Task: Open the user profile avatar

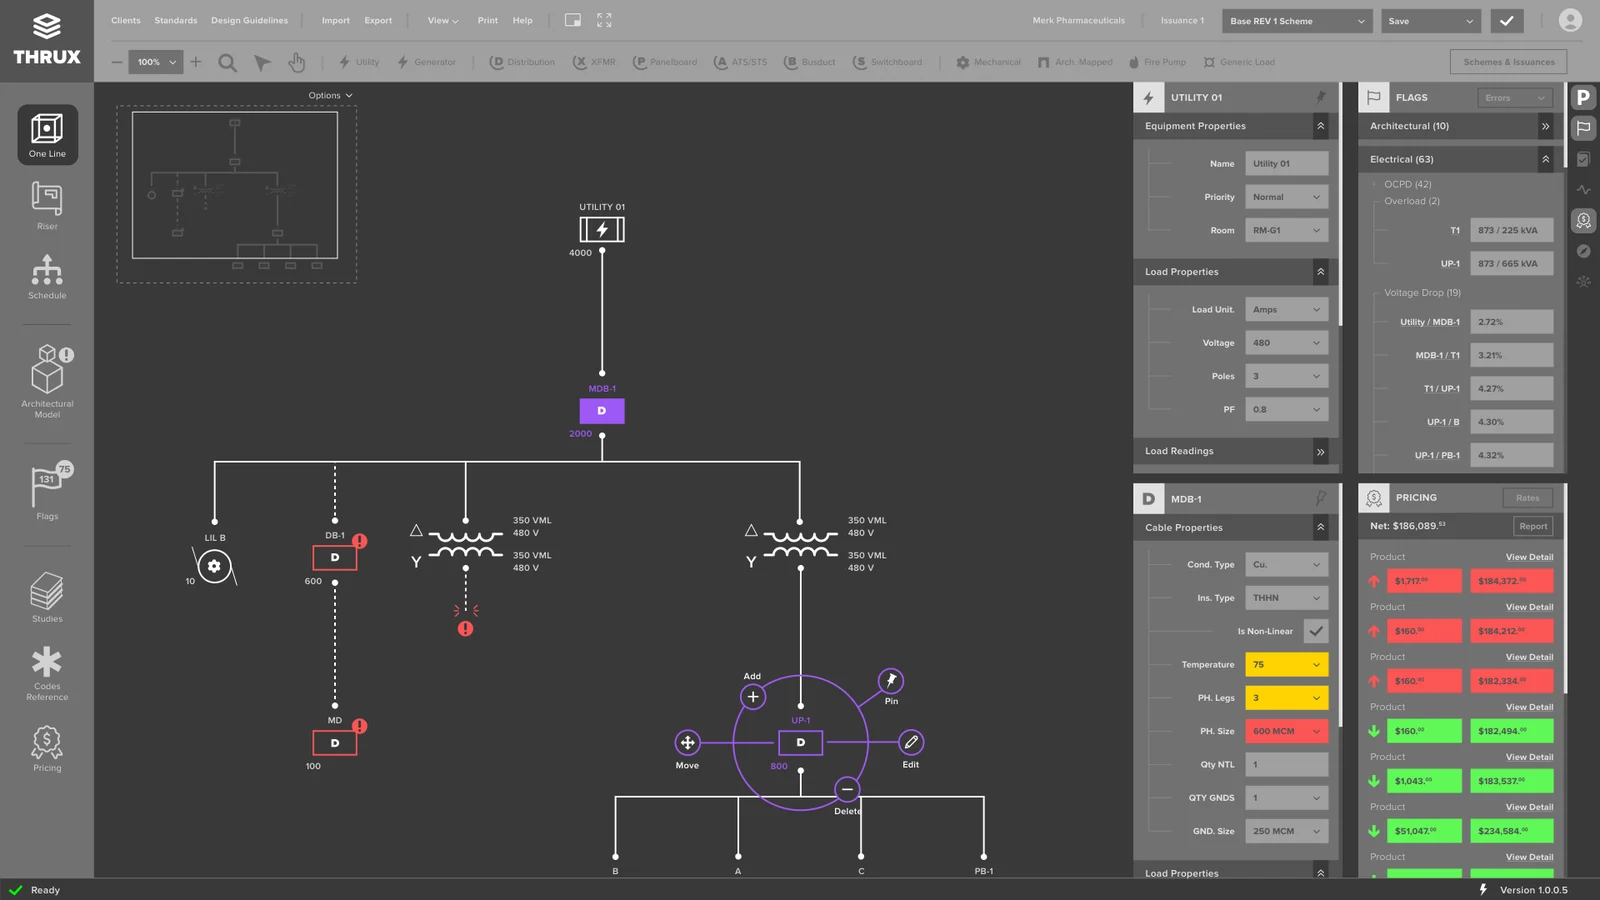Action: 1570,20
